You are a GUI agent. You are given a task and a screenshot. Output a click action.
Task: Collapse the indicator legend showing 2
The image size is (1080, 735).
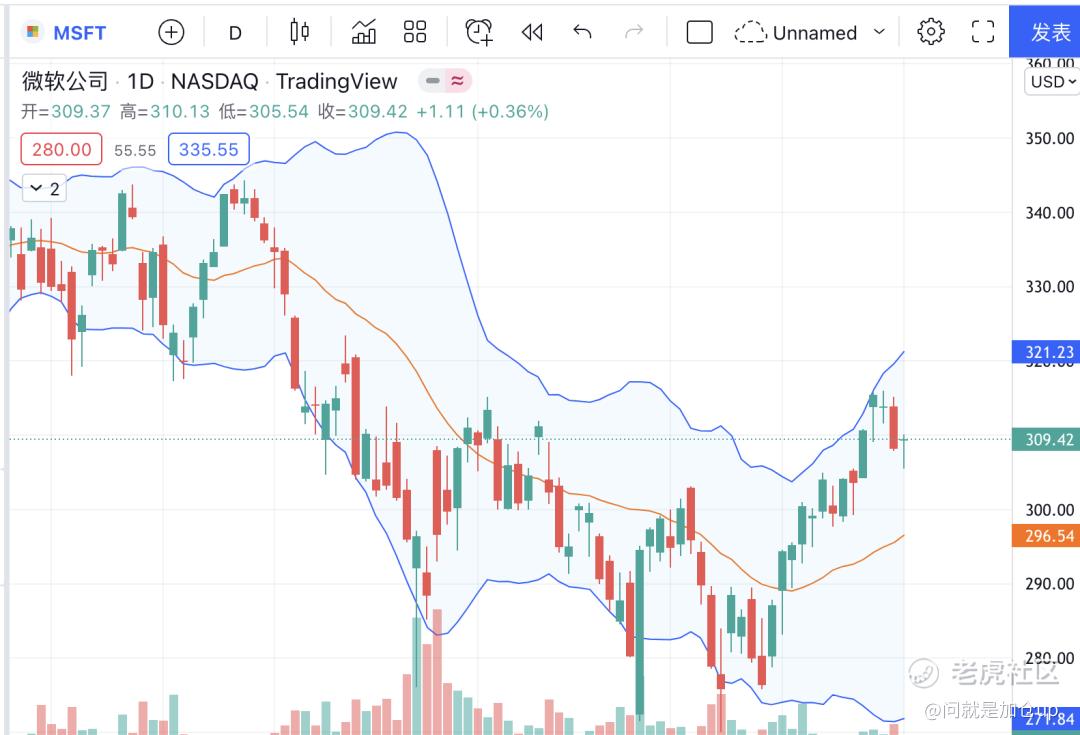pos(45,188)
